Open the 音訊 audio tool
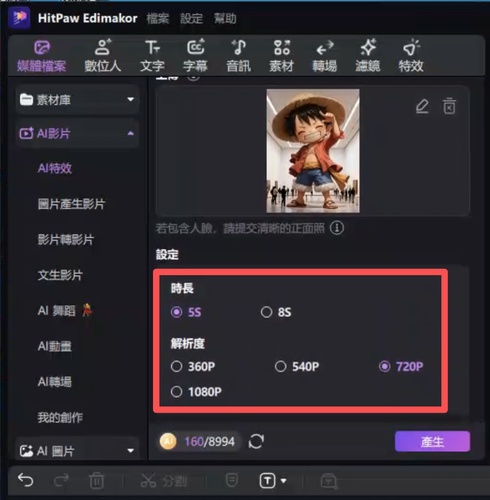Screen dimensions: 490x500 (x=239, y=56)
